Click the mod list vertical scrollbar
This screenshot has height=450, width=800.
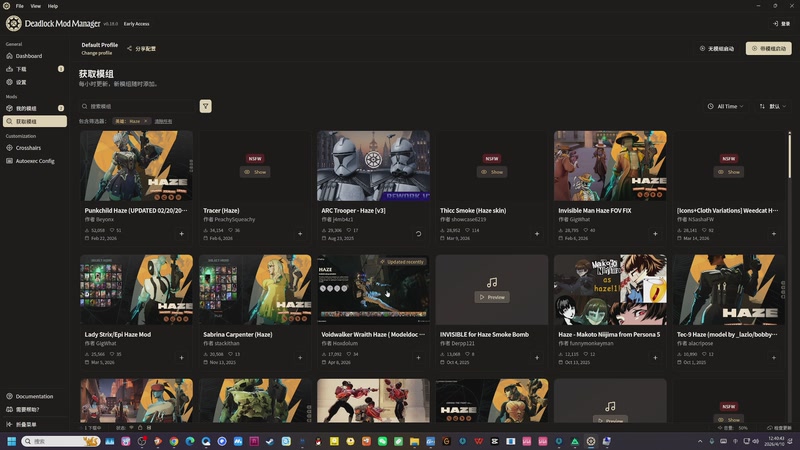(x=790, y=155)
